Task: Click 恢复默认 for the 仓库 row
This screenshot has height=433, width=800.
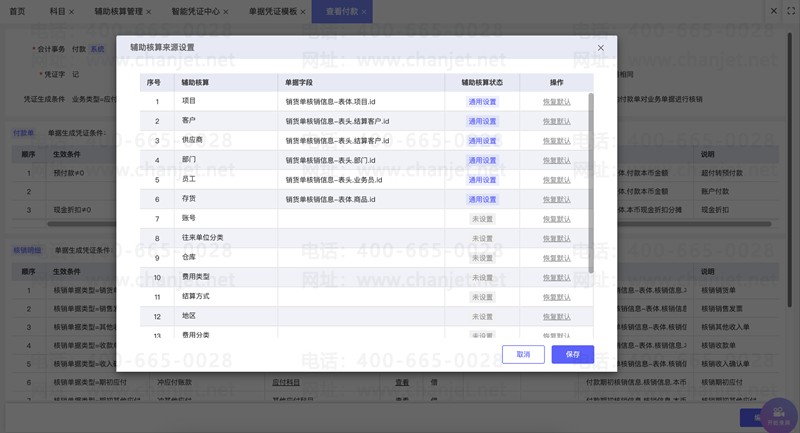Action: point(556,258)
